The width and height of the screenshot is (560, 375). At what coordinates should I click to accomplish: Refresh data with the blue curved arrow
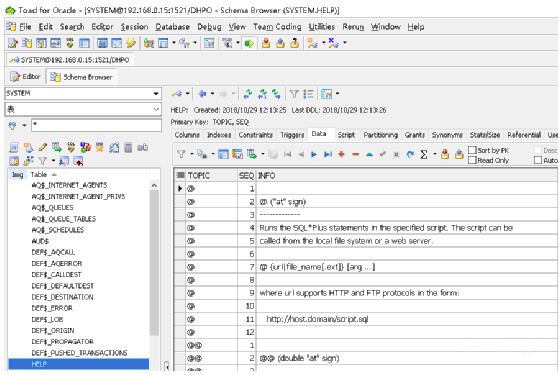tap(410, 154)
